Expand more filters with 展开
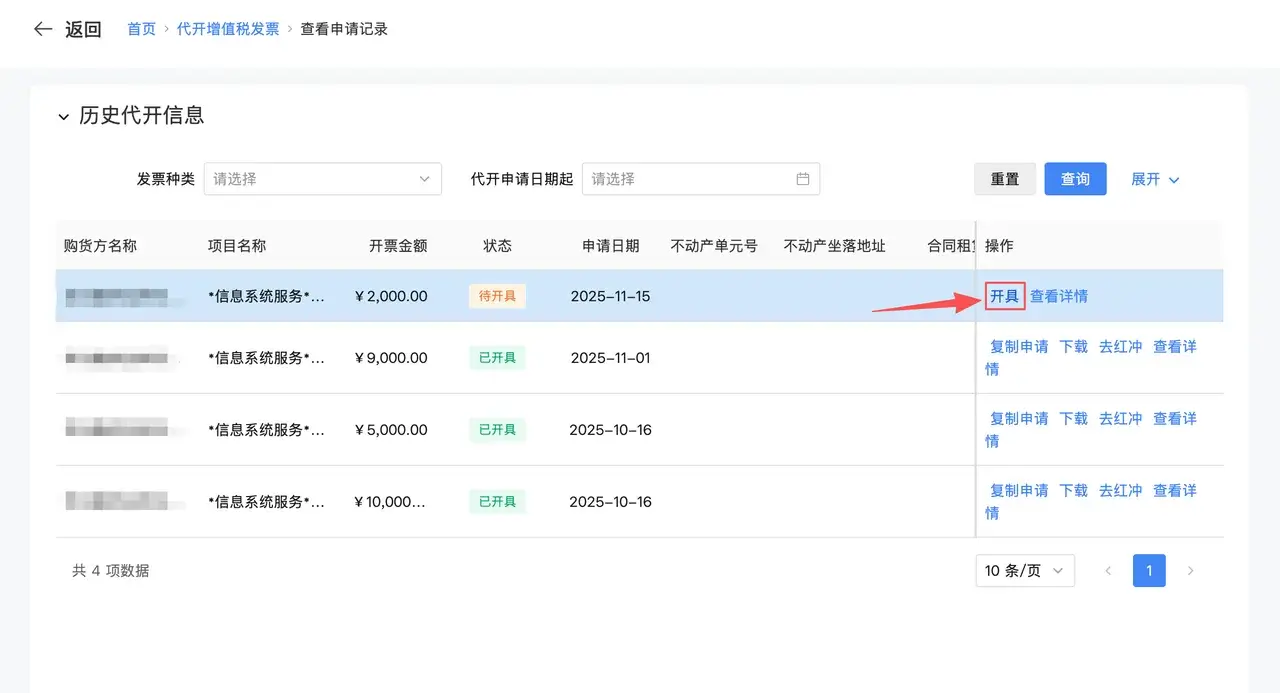Screen dimensions: 1280x693 coord(1155,179)
